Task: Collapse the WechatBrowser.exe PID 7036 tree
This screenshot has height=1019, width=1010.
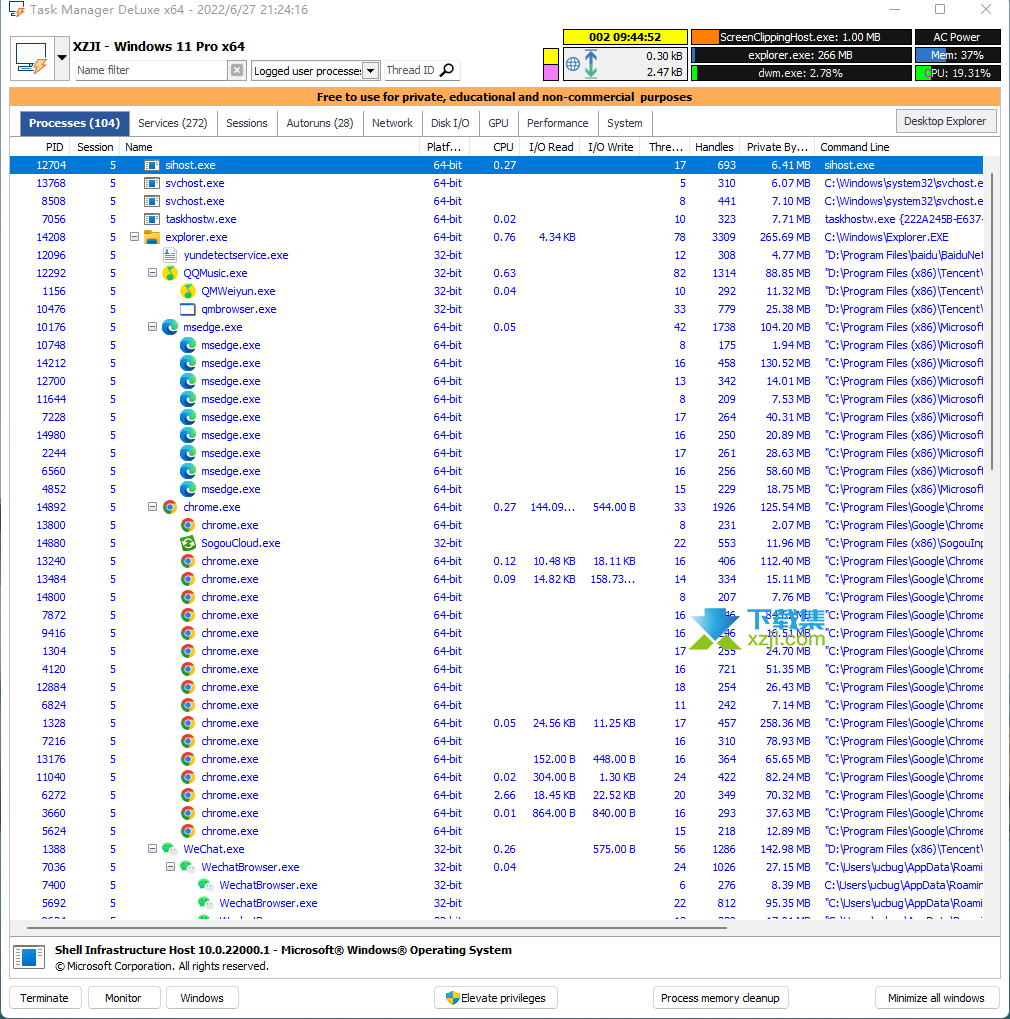Action: pyautogui.click(x=170, y=866)
